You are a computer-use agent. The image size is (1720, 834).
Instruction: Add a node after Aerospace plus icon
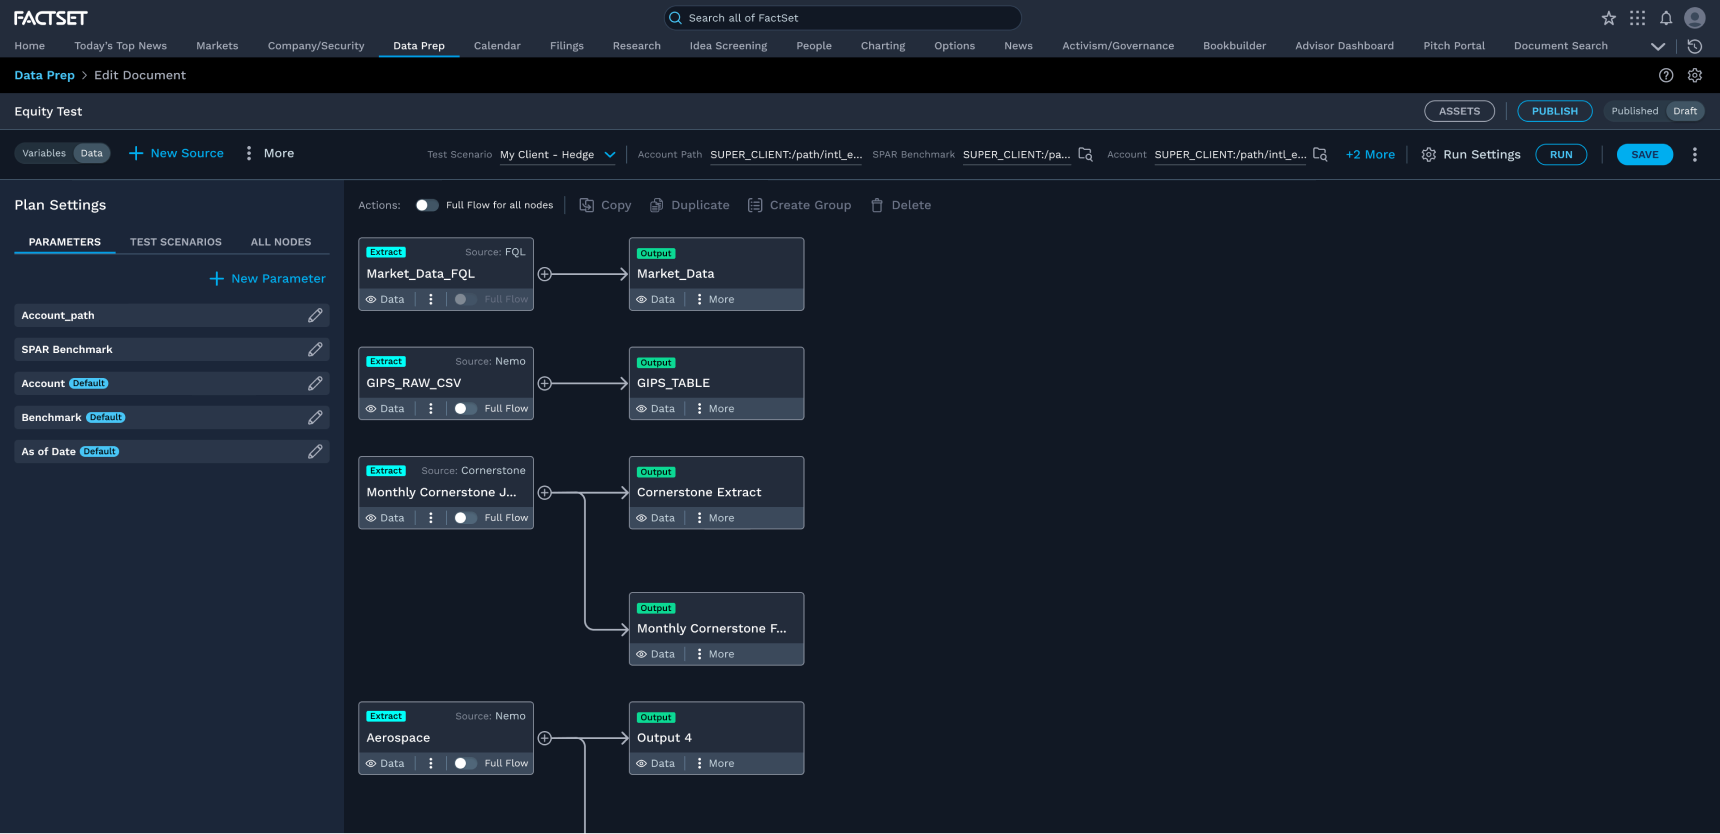click(545, 738)
